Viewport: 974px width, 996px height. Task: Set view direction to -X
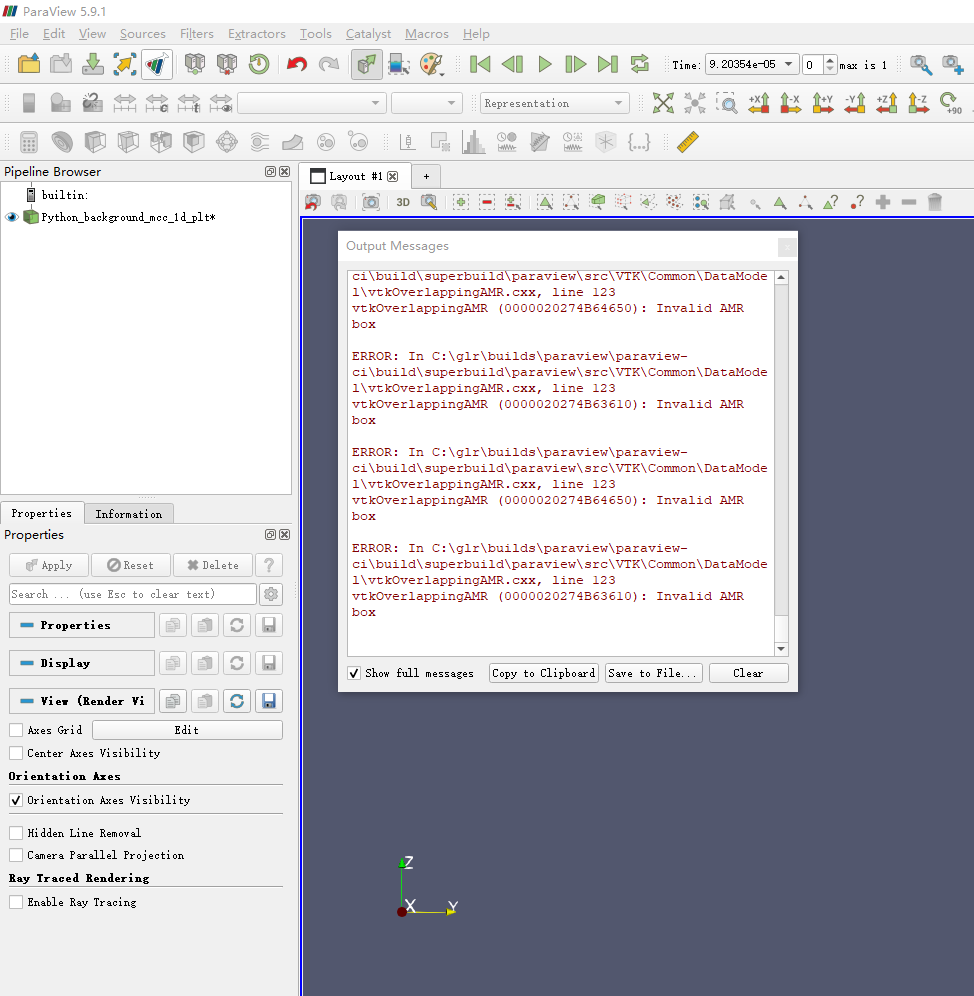(790, 103)
